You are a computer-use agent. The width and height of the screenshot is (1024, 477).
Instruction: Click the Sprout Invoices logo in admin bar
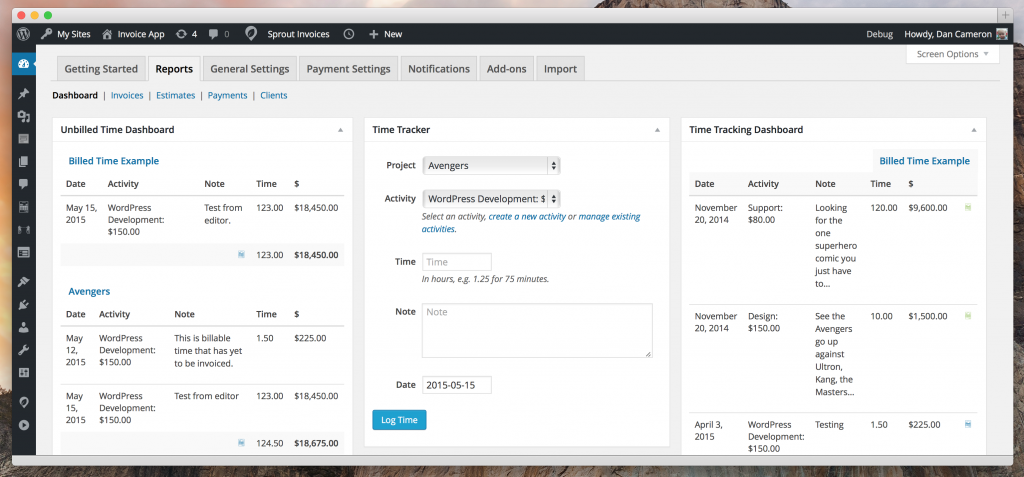point(251,34)
